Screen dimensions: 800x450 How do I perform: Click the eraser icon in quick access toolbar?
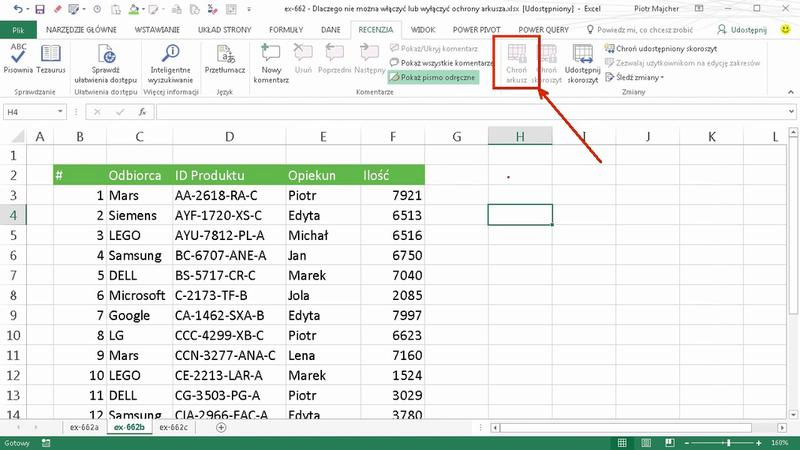57,9
